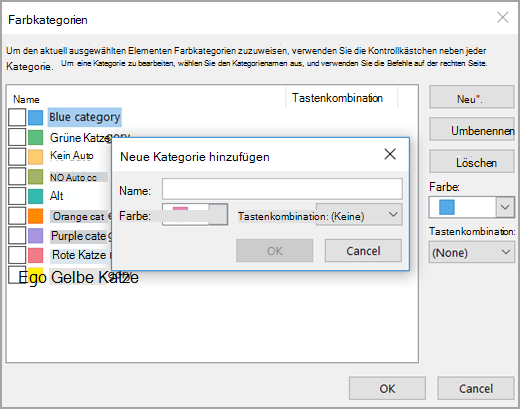Expand the Tastenkombination (Keine) dropdown

pos(359,215)
